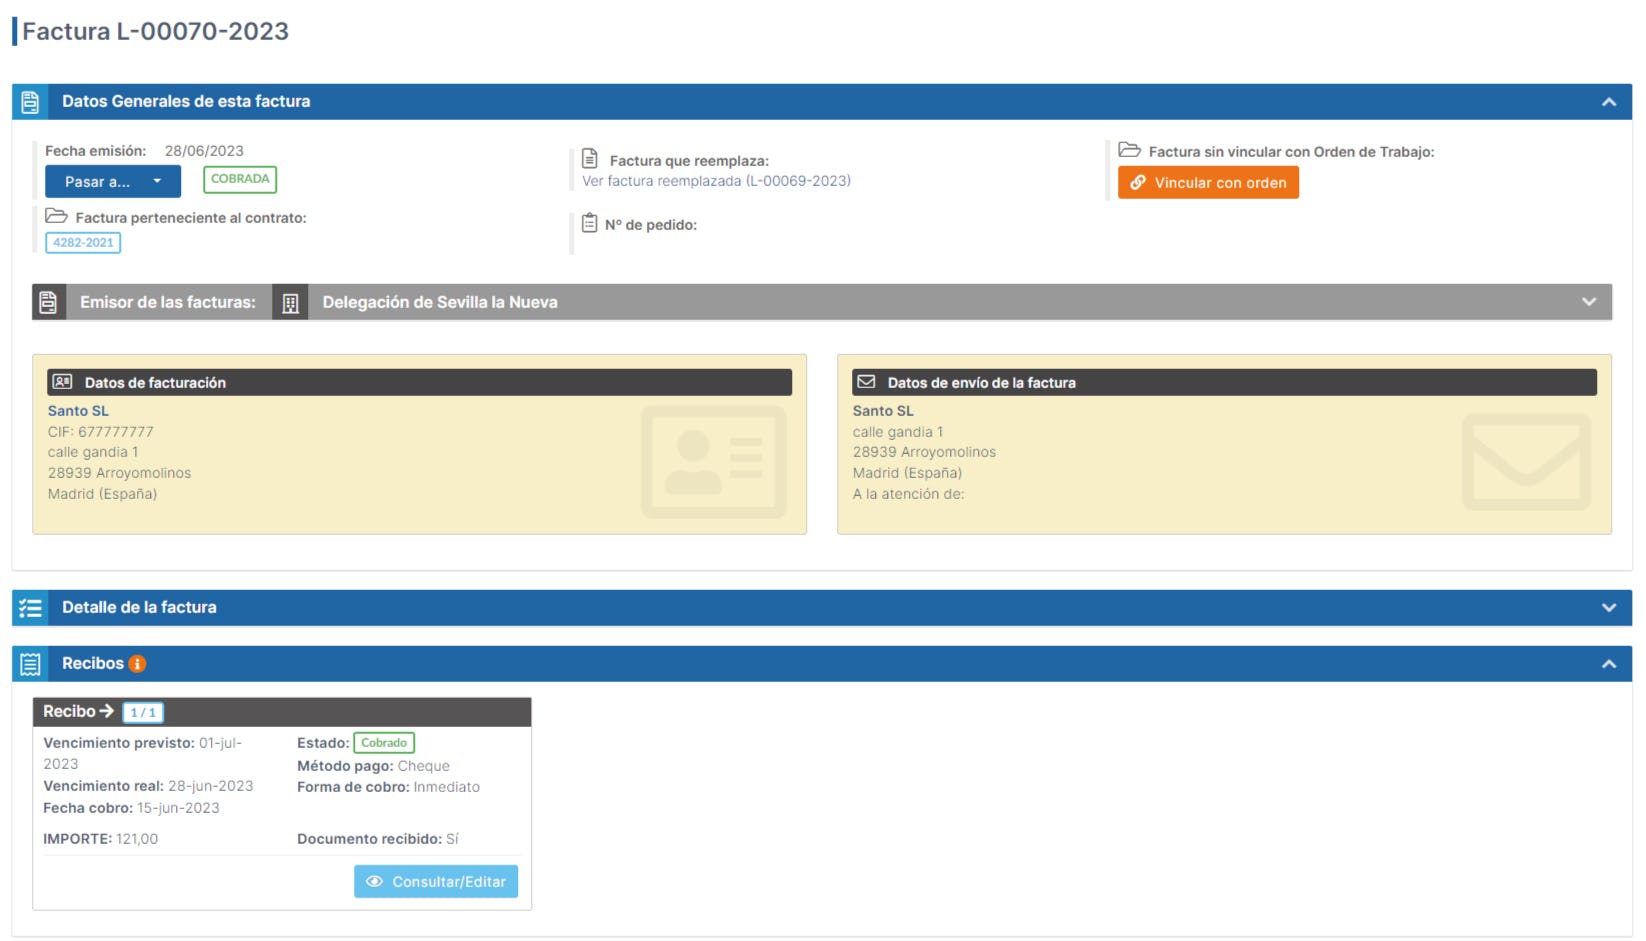Image resolution: width=1646 pixels, height=941 pixels.
Task: Click the eye icon in Consultar/Editar button
Action: click(374, 882)
